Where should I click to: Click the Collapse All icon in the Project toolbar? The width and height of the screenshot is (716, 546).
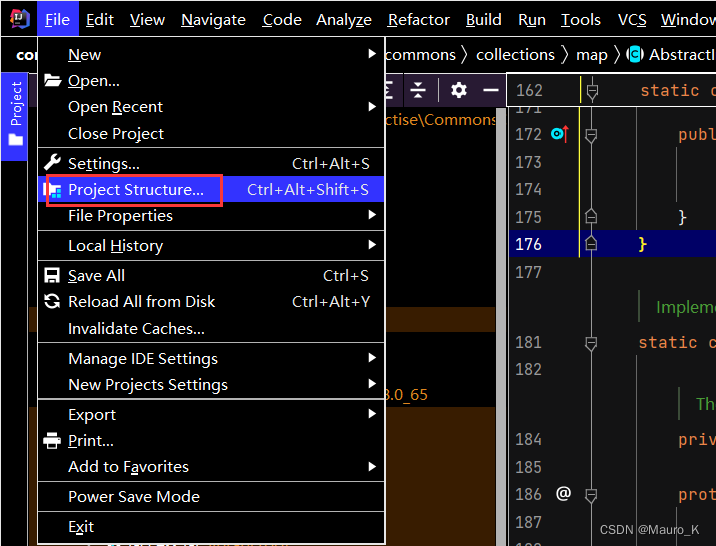pos(418,90)
